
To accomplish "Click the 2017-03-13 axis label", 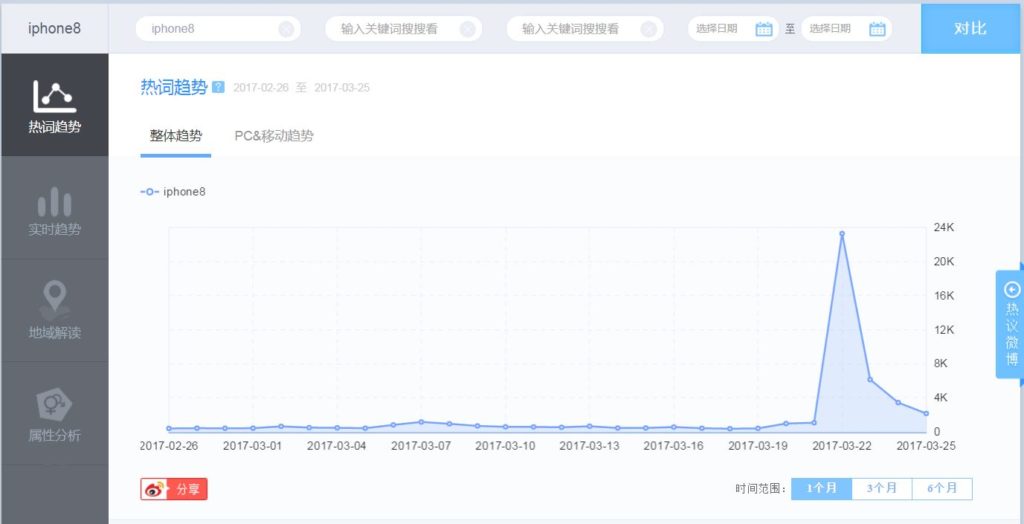I will [589, 446].
